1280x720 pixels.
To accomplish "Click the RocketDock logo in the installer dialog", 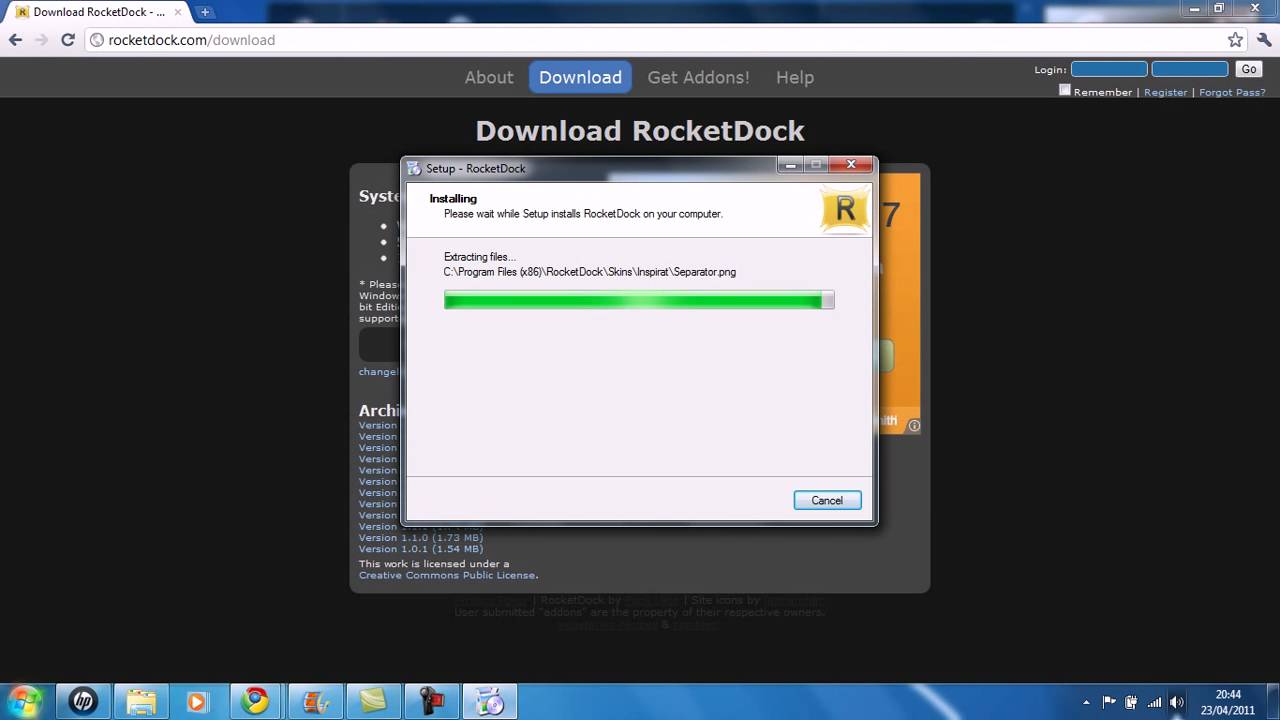I will [845, 209].
